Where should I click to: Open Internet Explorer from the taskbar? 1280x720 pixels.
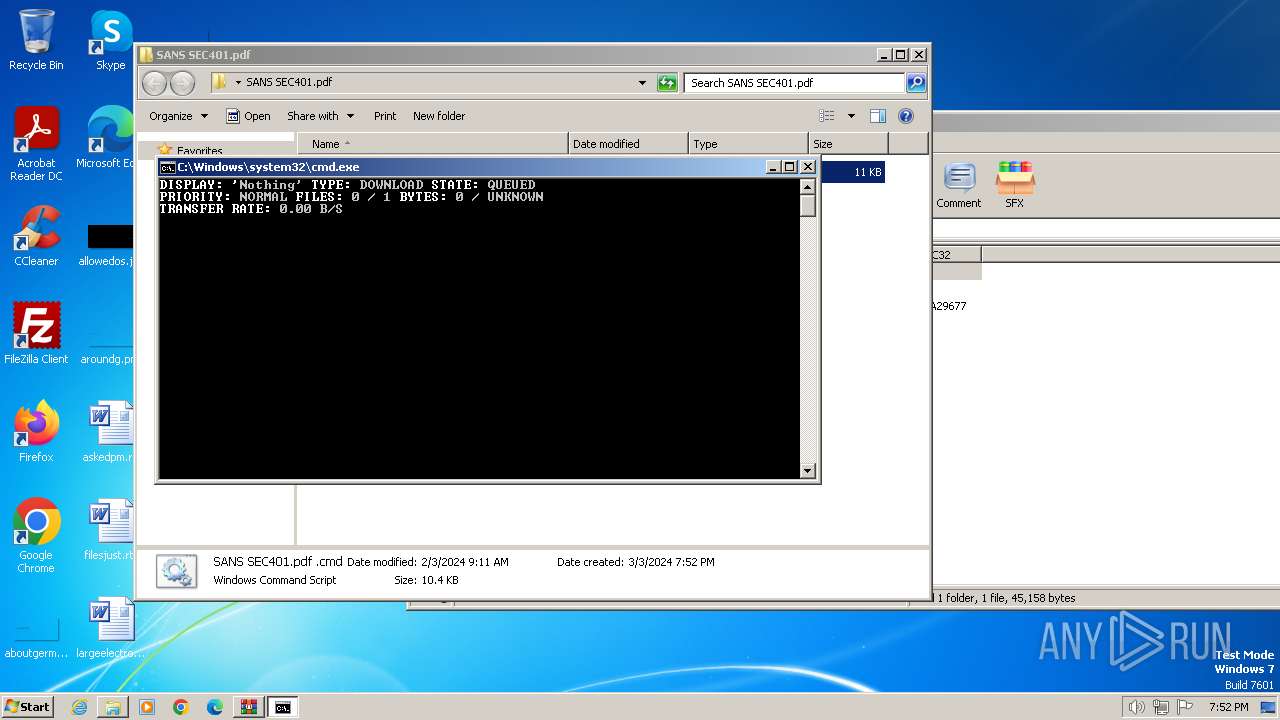click(80, 707)
